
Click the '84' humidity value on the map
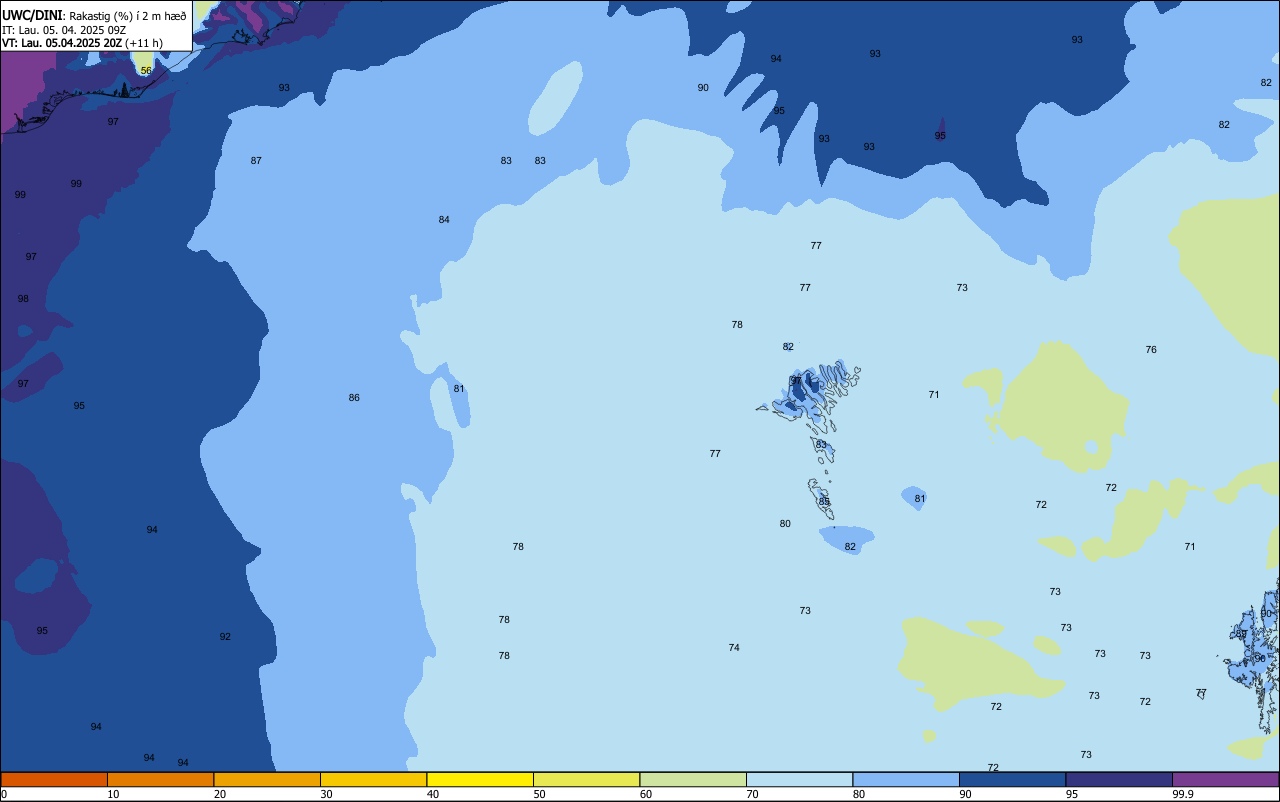tap(444, 220)
